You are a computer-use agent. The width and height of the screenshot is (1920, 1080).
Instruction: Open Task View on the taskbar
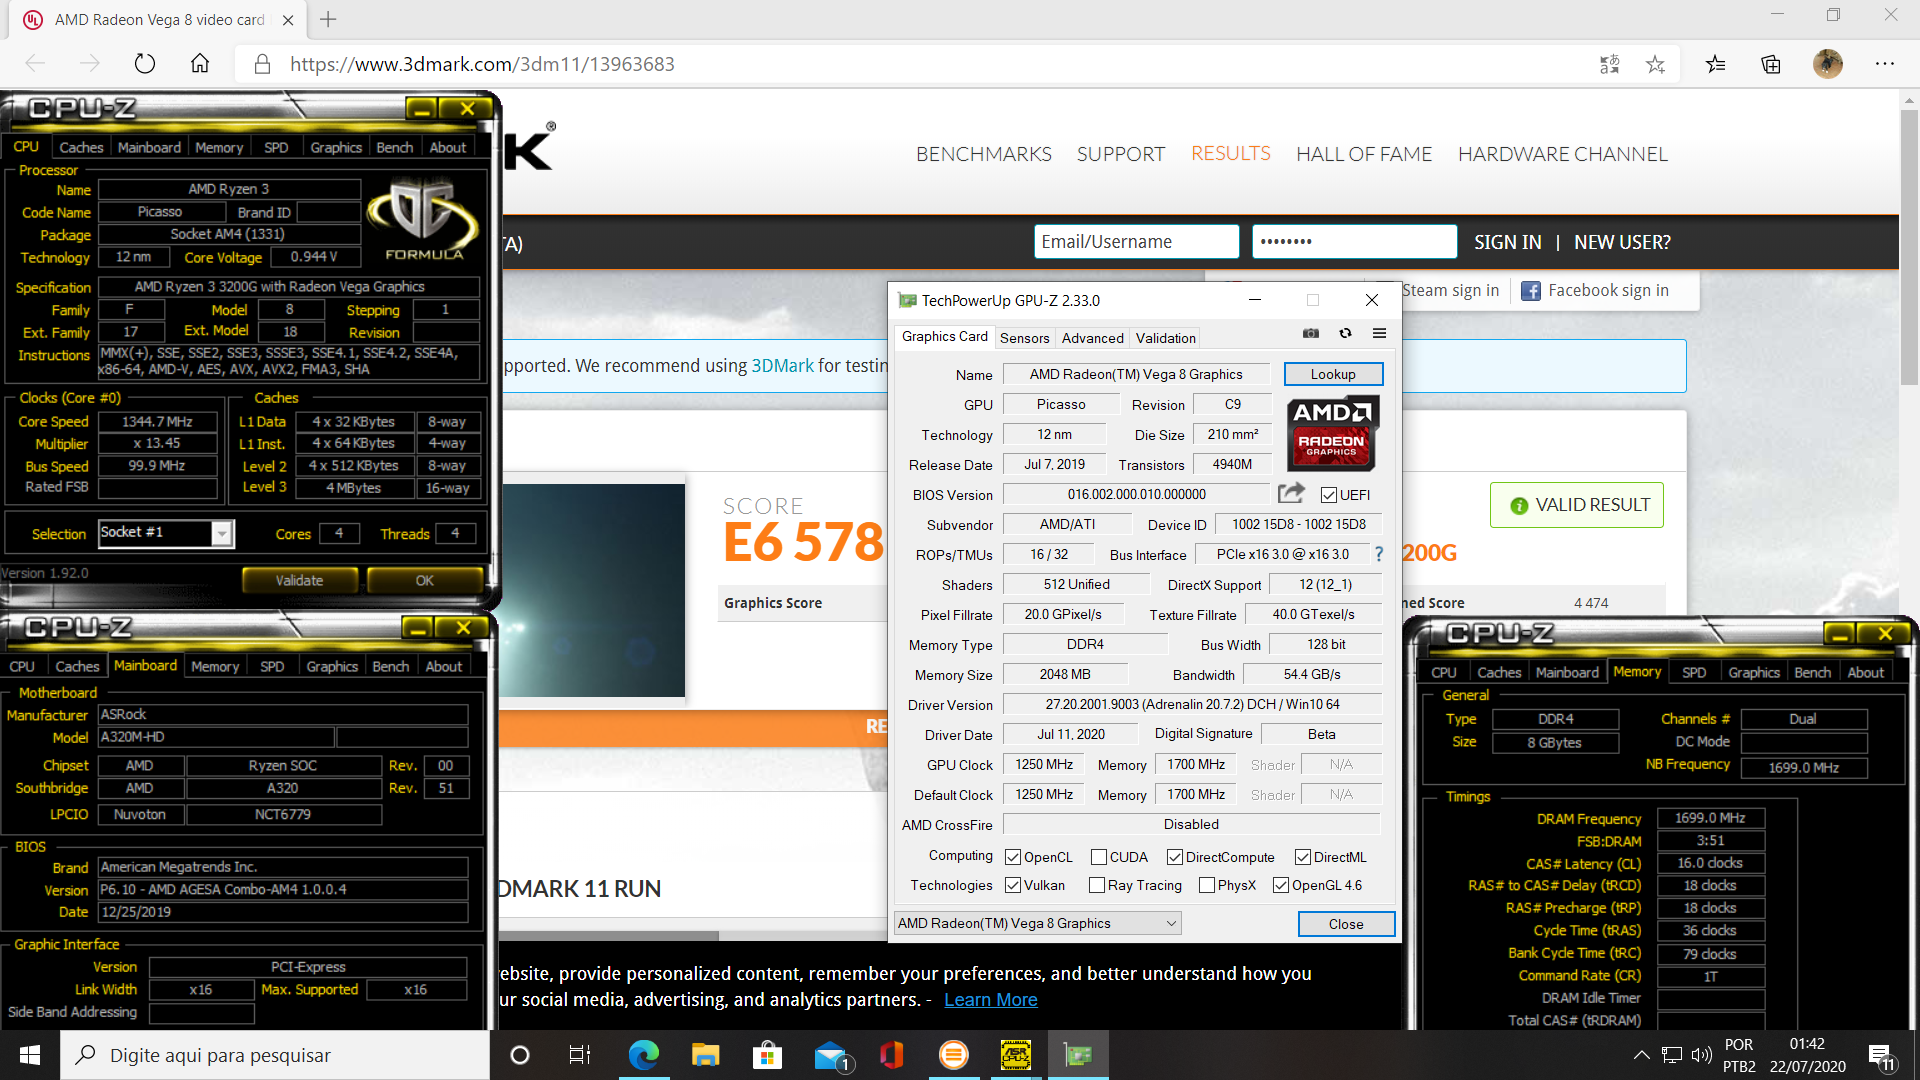click(x=580, y=1055)
